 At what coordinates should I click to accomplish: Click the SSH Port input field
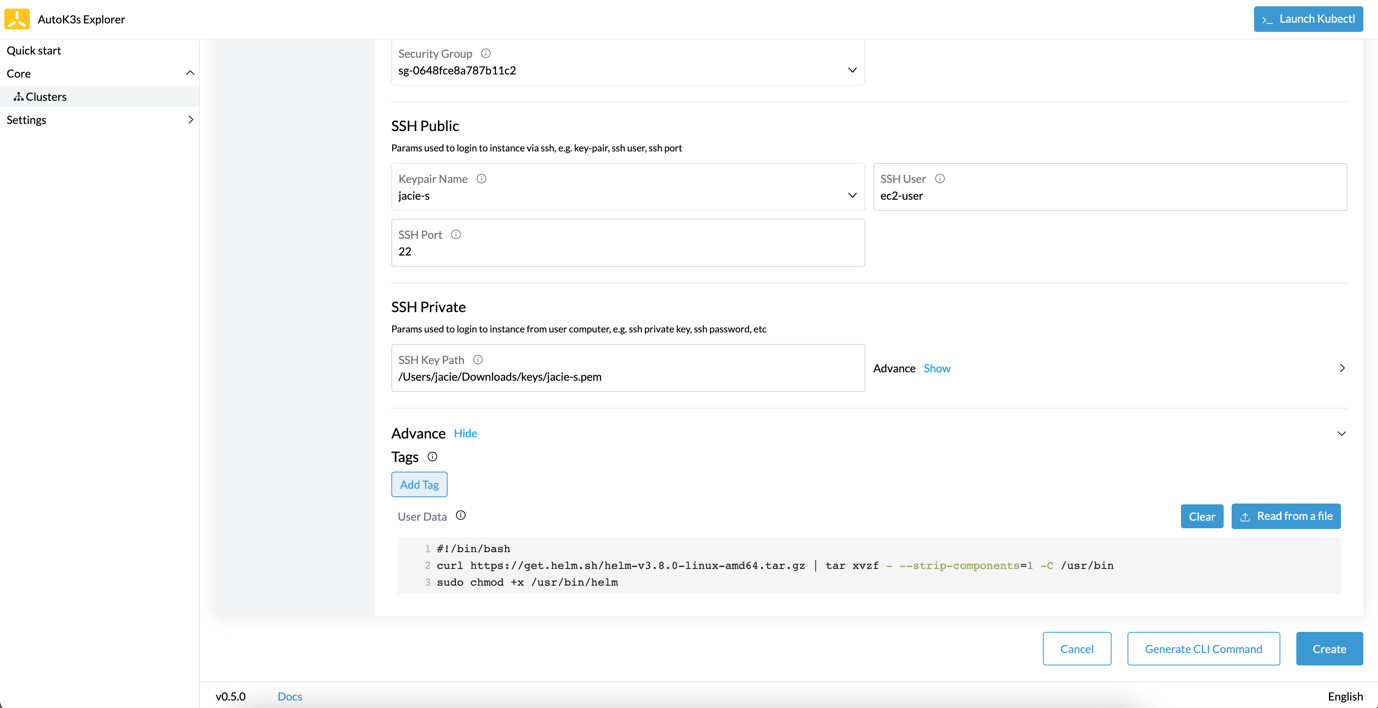point(627,251)
